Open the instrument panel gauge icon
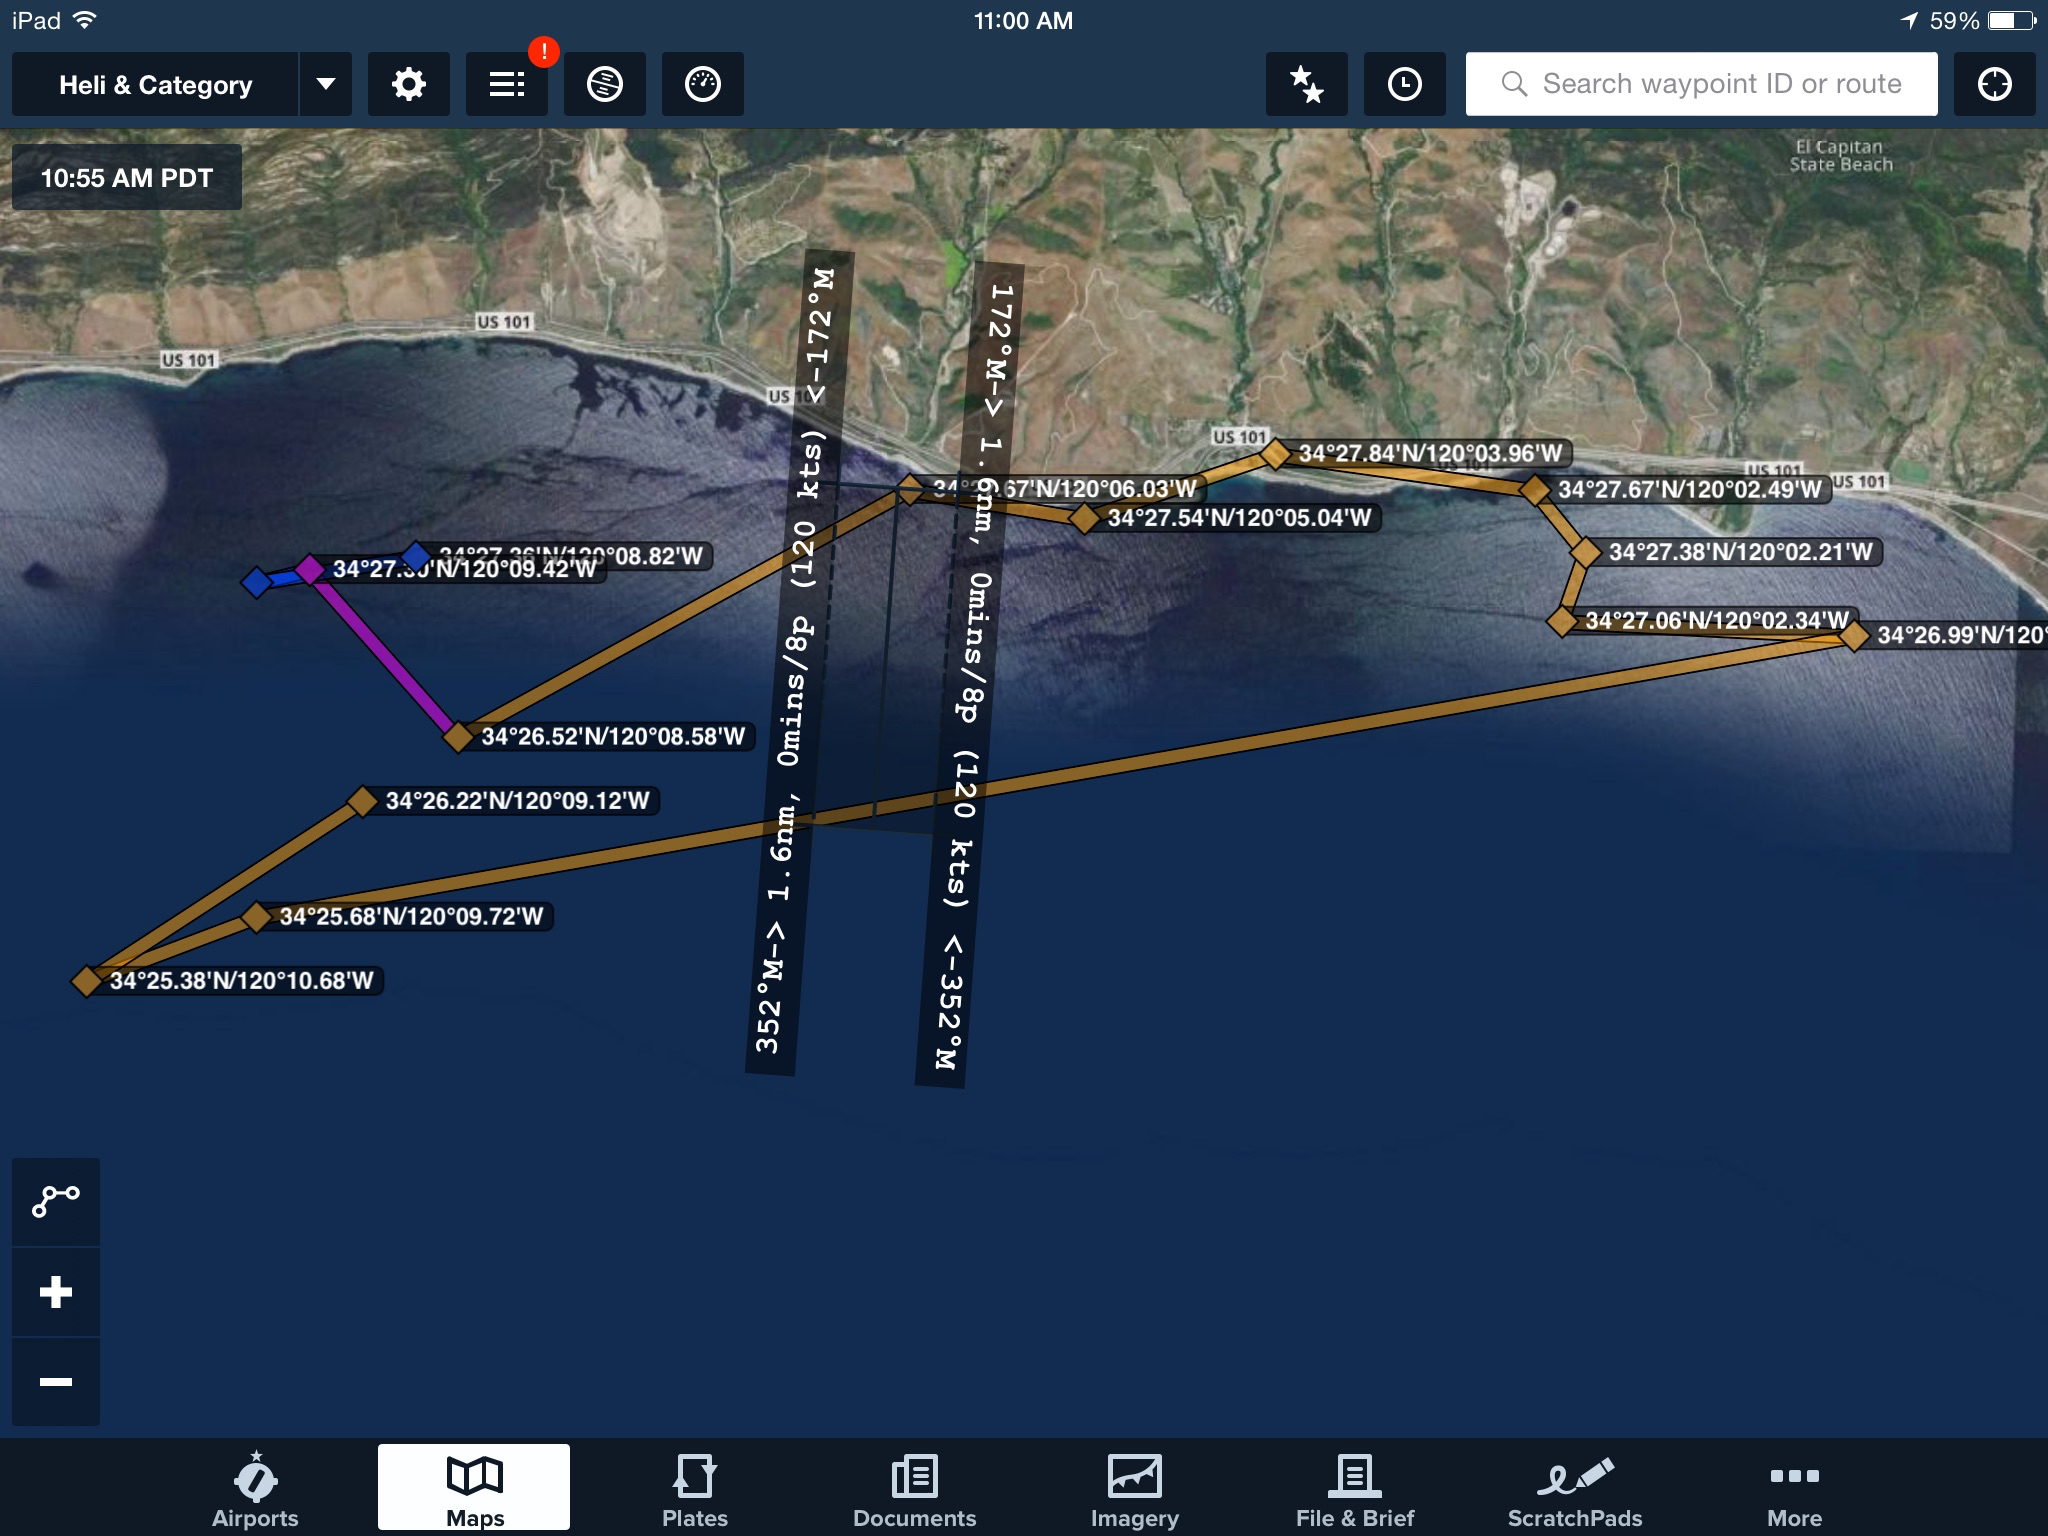 pyautogui.click(x=702, y=84)
